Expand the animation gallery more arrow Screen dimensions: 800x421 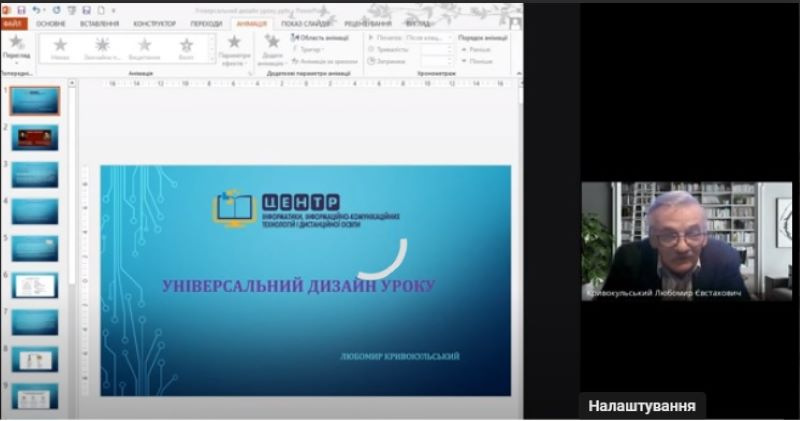(x=212, y=60)
